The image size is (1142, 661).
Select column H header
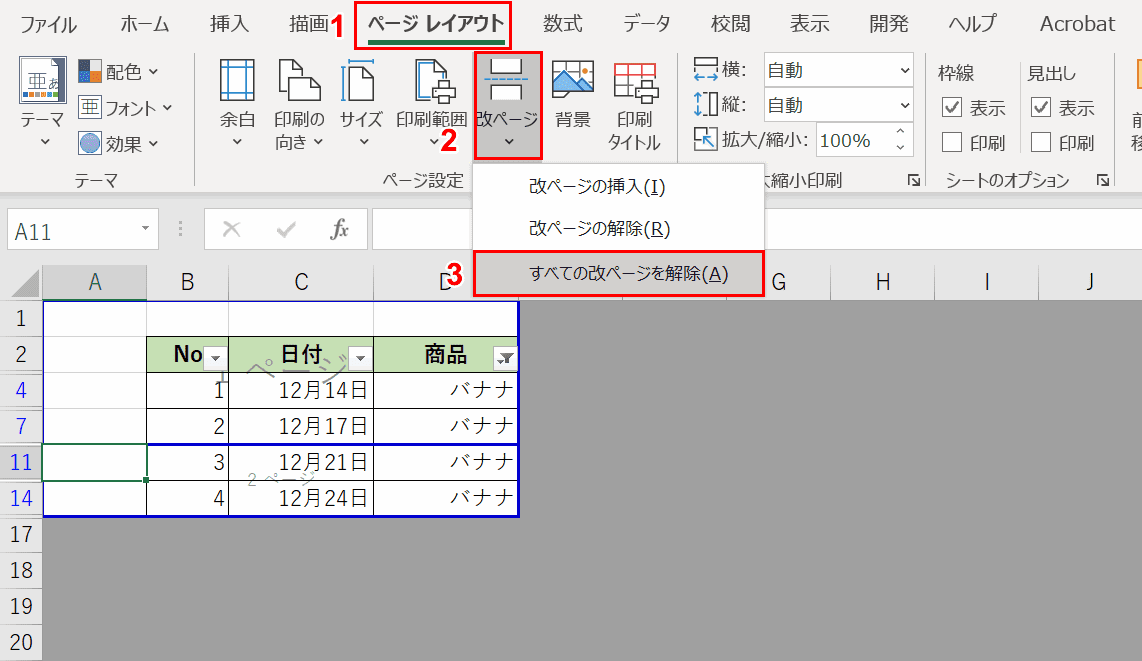883,282
